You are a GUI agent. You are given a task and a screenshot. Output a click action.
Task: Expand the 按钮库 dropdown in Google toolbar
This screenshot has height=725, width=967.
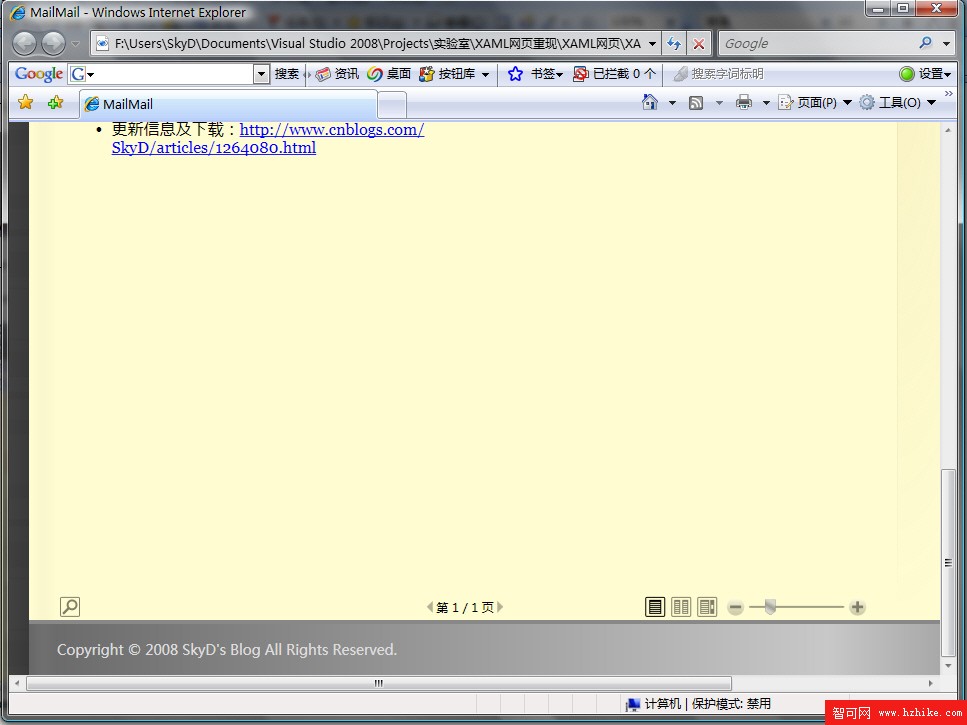[x=485, y=74]
